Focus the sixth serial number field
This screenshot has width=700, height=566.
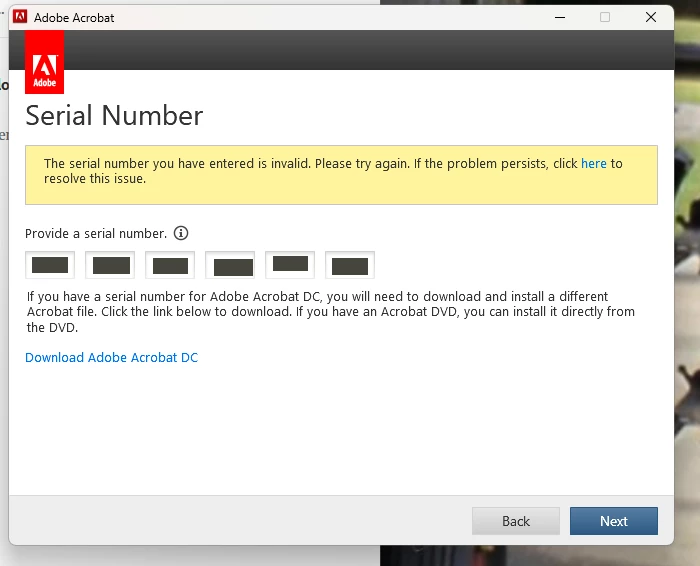coord(350,265)
